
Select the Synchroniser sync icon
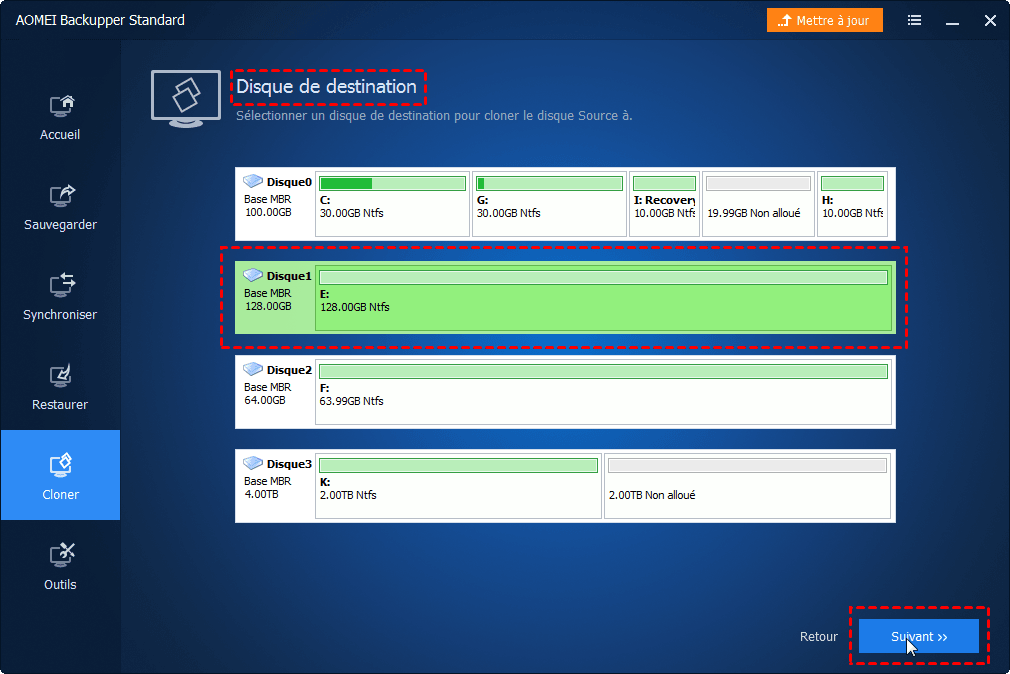click(x=62, y=285)
